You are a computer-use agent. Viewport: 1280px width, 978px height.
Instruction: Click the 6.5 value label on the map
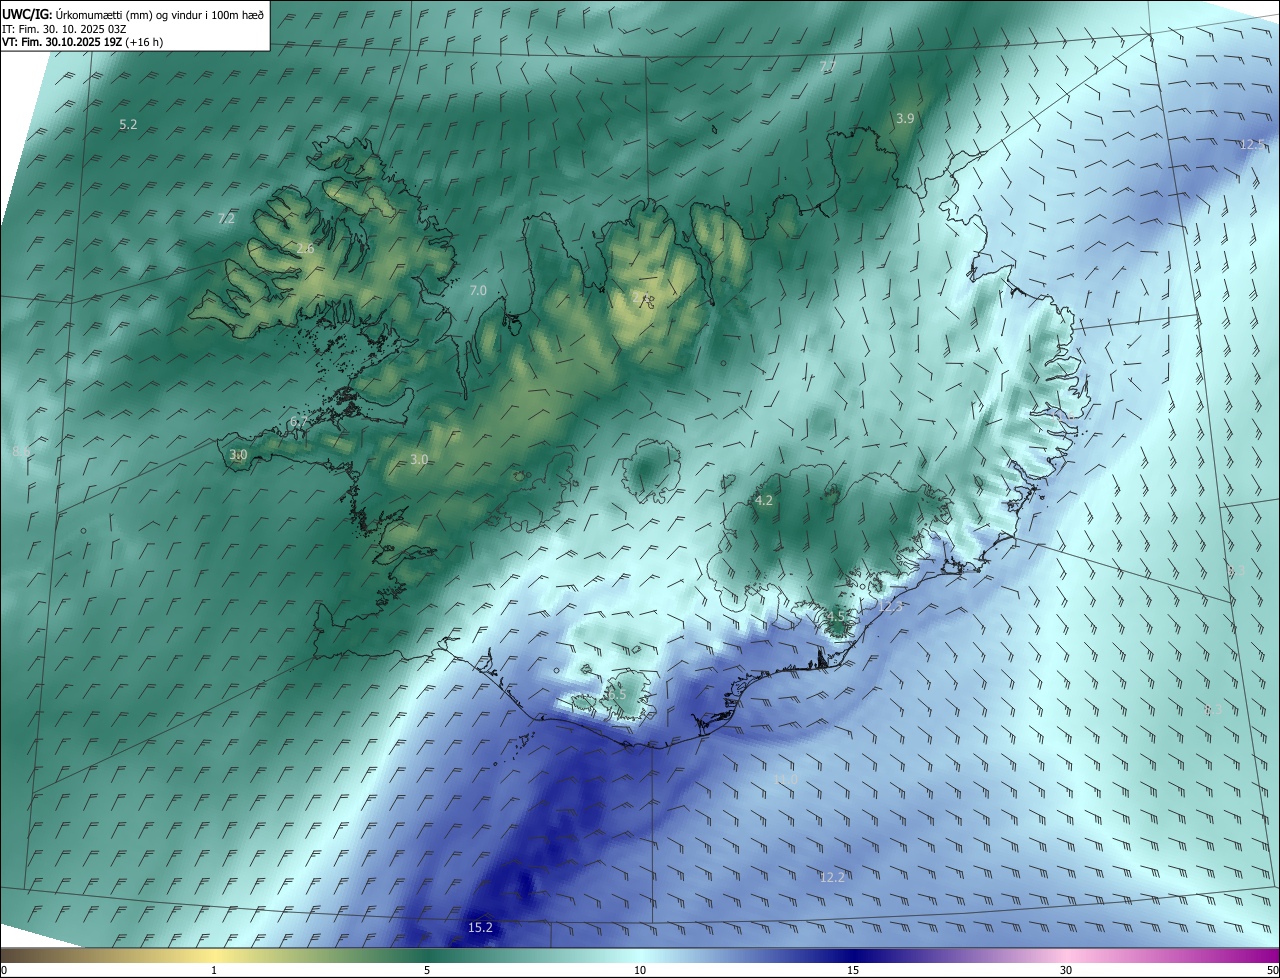click(616, 695)
